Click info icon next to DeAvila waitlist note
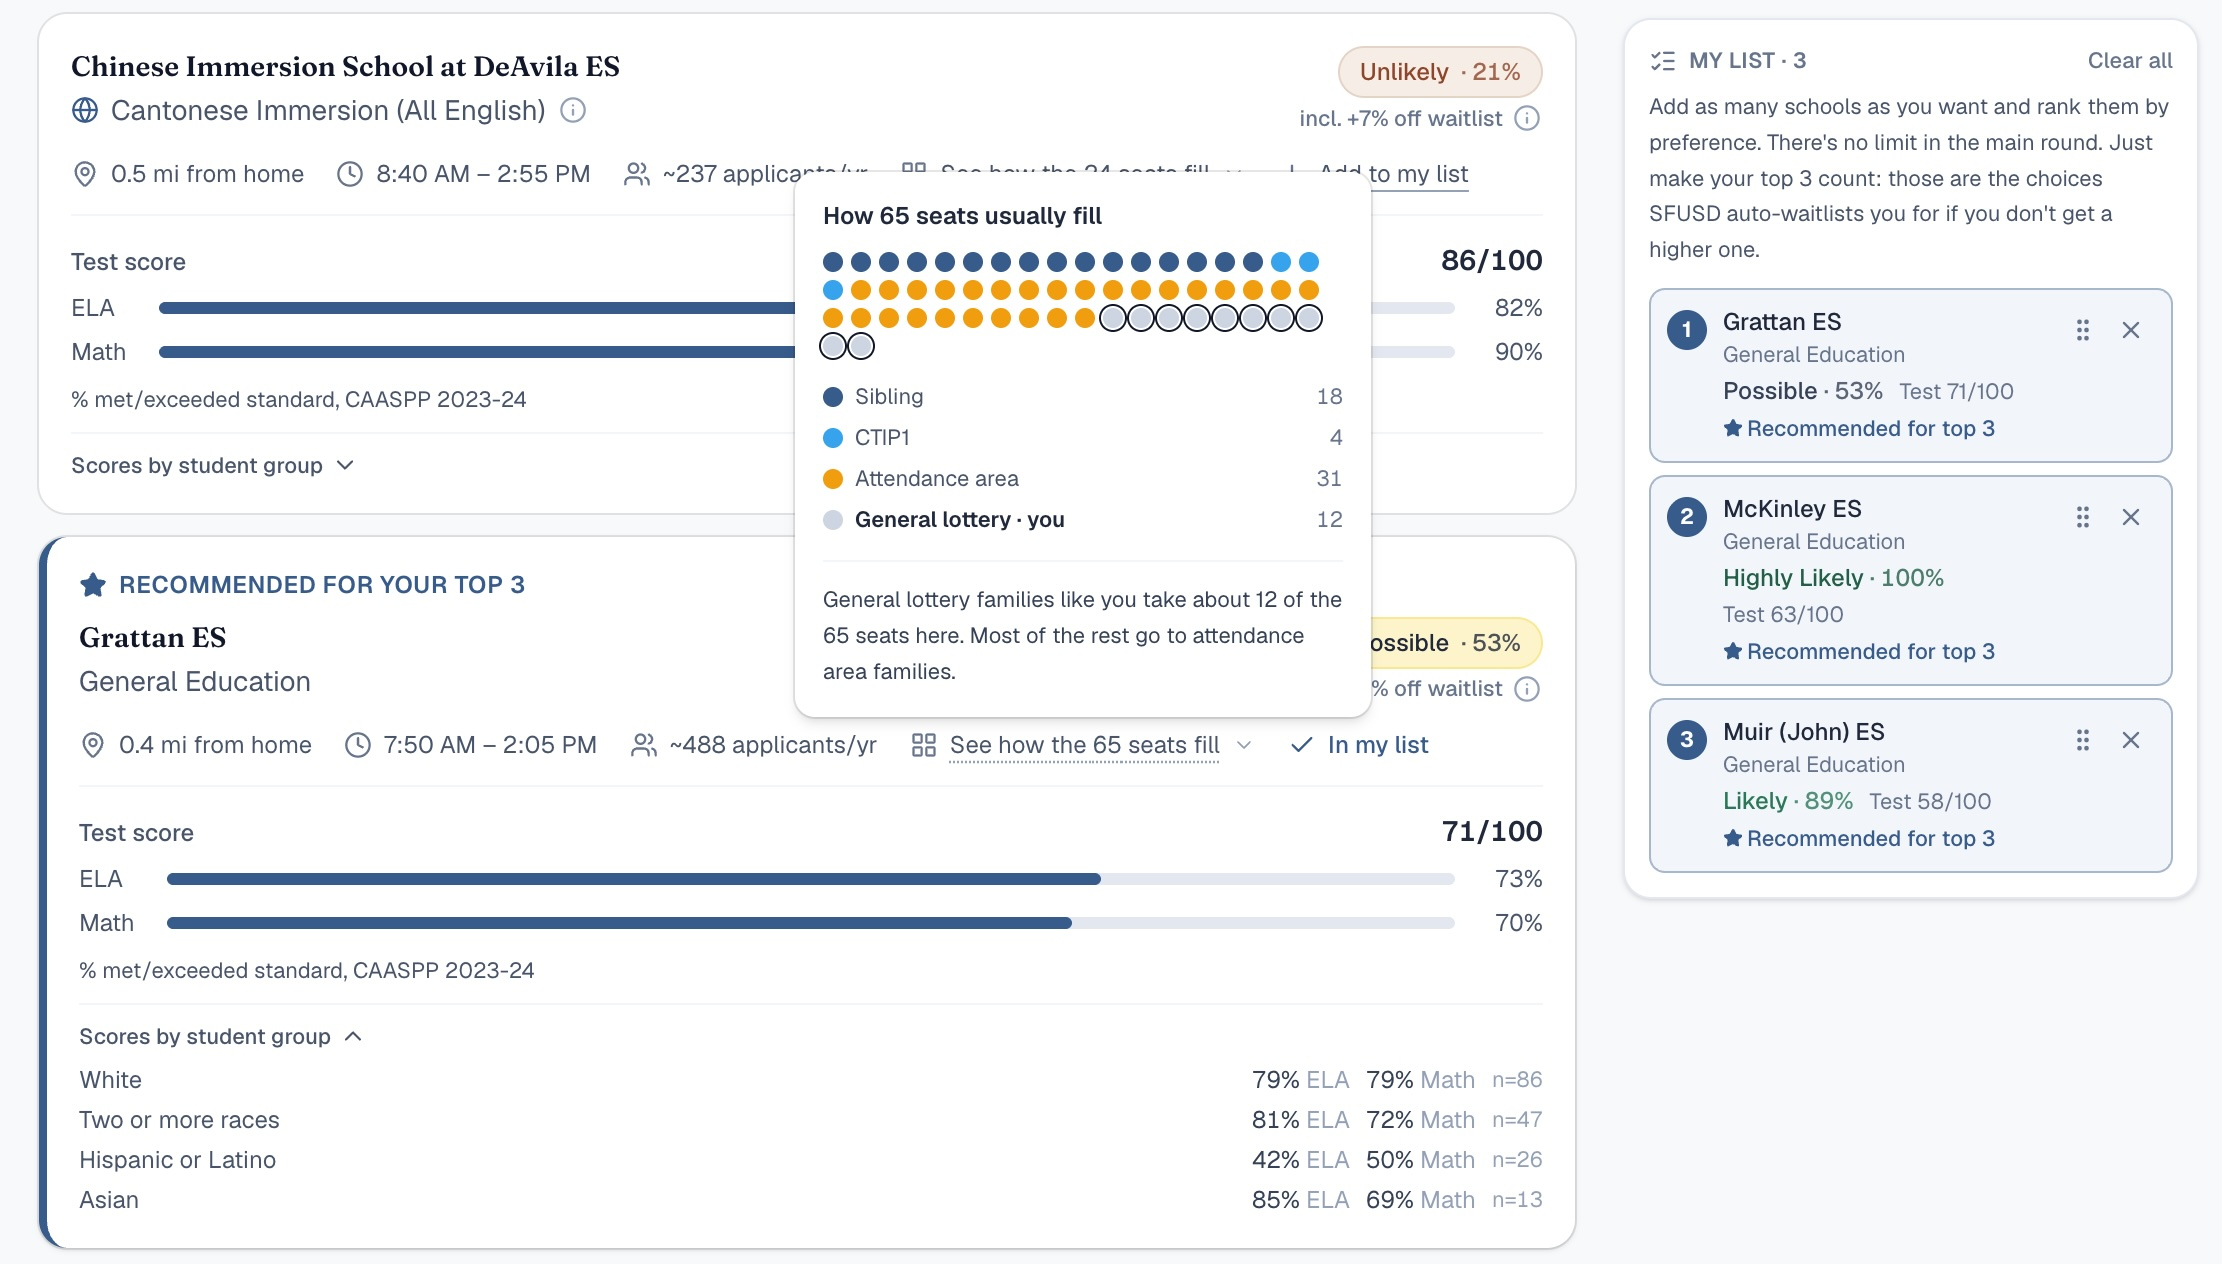 (1527, 118)
